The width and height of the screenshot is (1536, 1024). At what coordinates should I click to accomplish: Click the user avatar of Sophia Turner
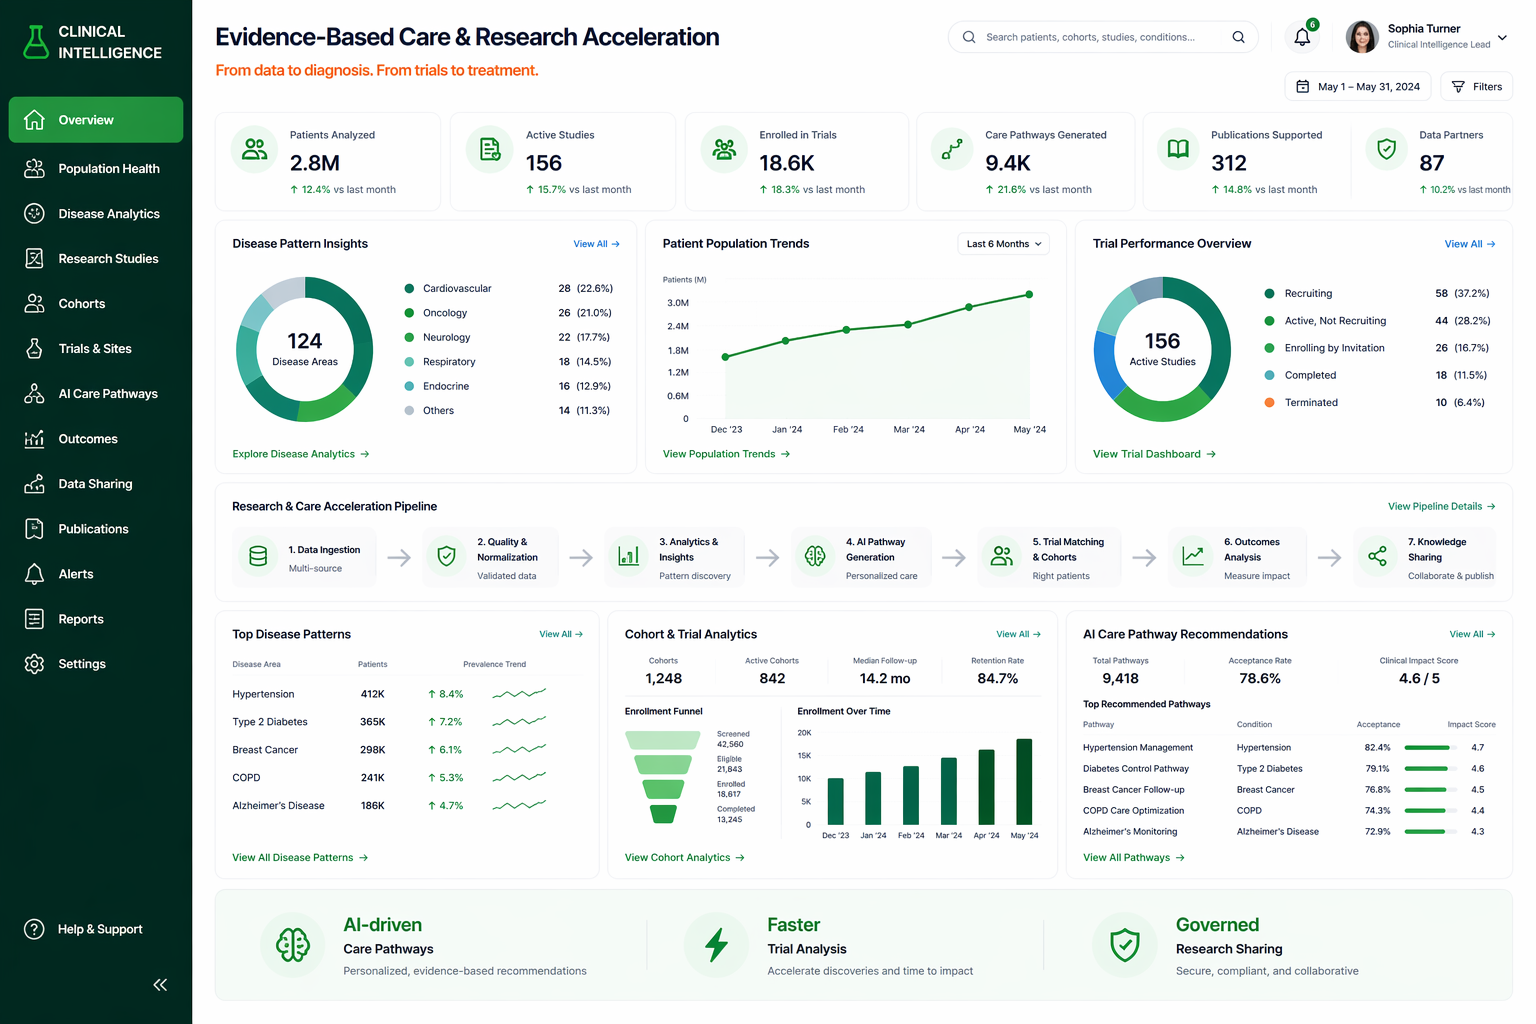click(1362, 37)
